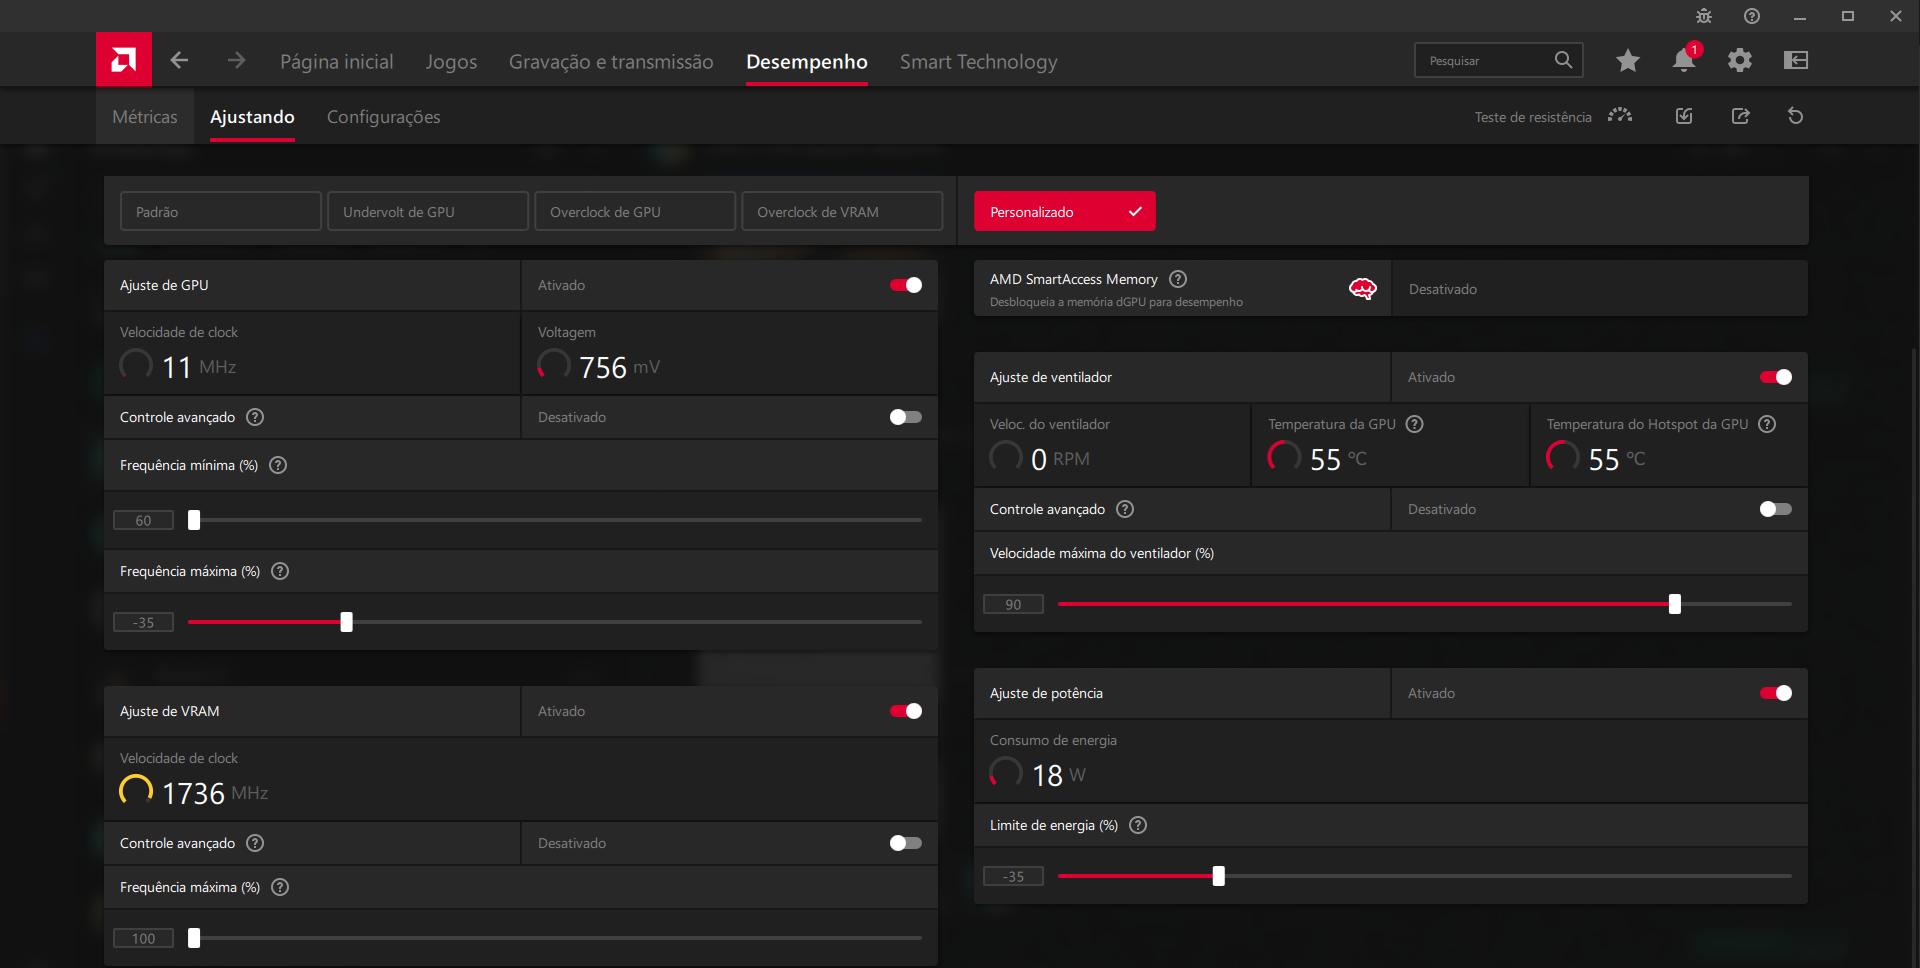Screen dimensions: 1920x968
Task: Click the max fan speed slider handle
Action: coord(1674,604)
